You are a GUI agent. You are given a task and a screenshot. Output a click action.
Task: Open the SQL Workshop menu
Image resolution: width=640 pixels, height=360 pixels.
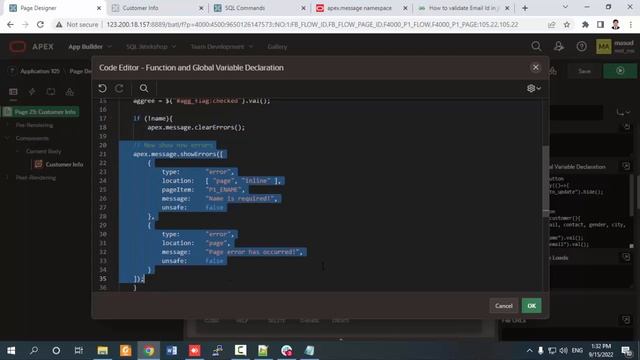(x=151, y=47)
